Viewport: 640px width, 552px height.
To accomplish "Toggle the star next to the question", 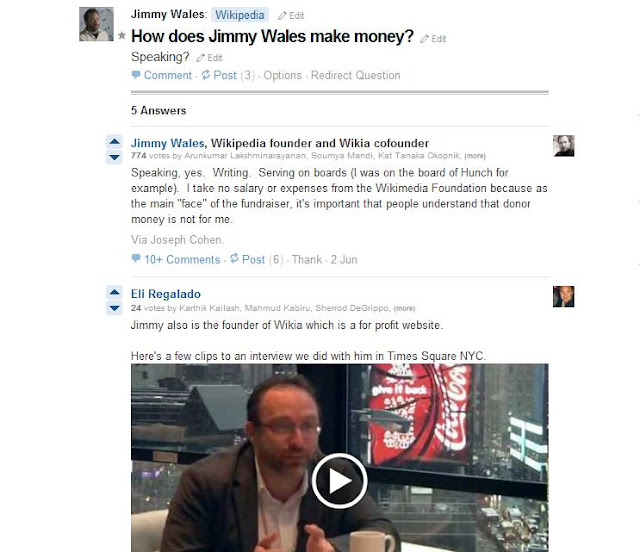I will [x=122, y=36].
